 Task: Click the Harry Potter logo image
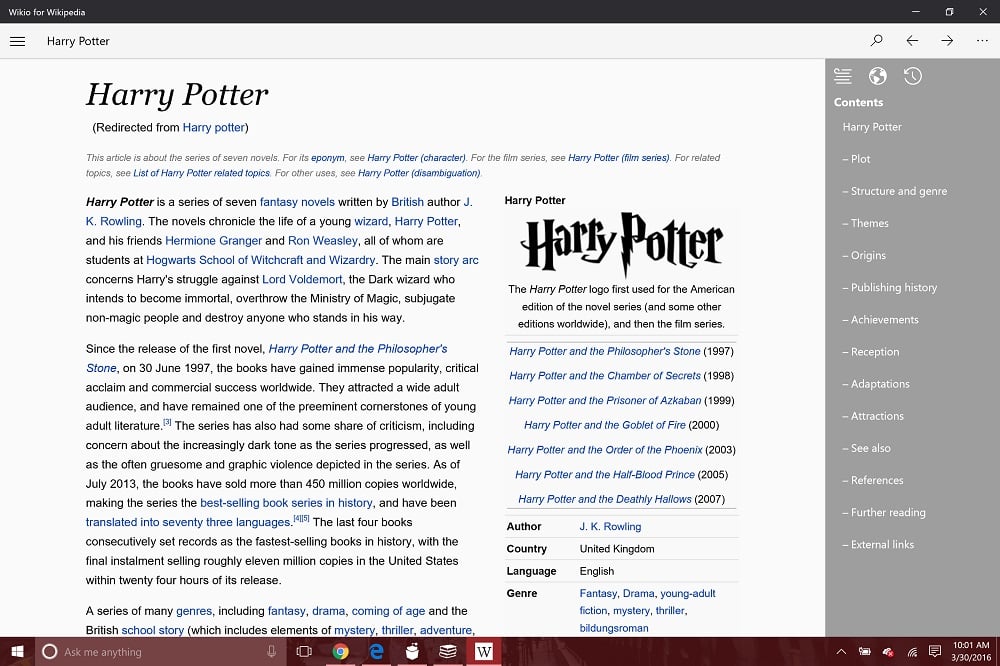tap(622, 245)
